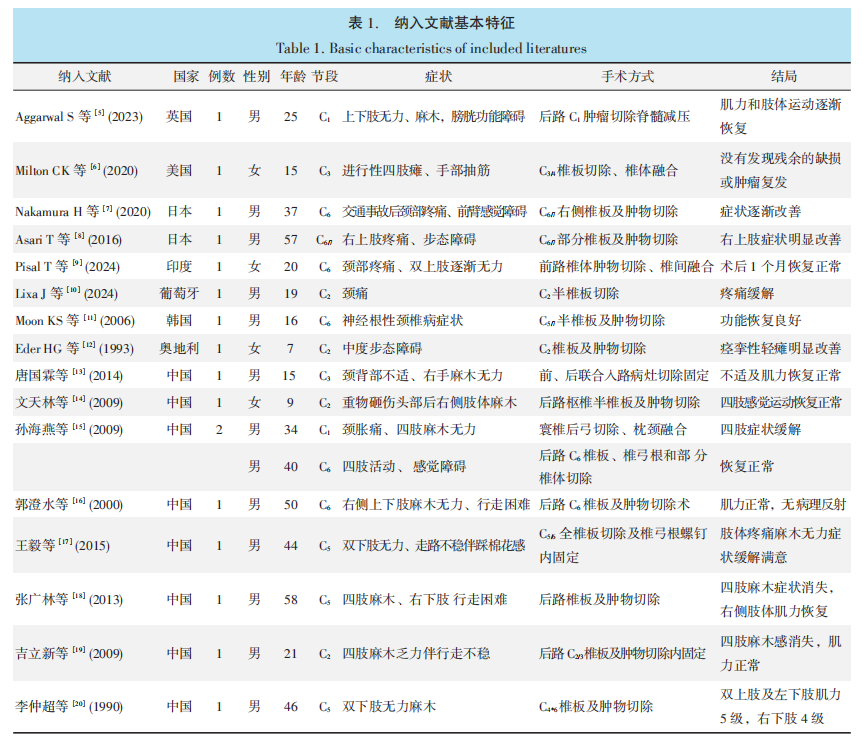
Task: Click the symptom '四肢麻木乏力伴行走不稳'
Action: pyautogui.click(x=416, y=653)
